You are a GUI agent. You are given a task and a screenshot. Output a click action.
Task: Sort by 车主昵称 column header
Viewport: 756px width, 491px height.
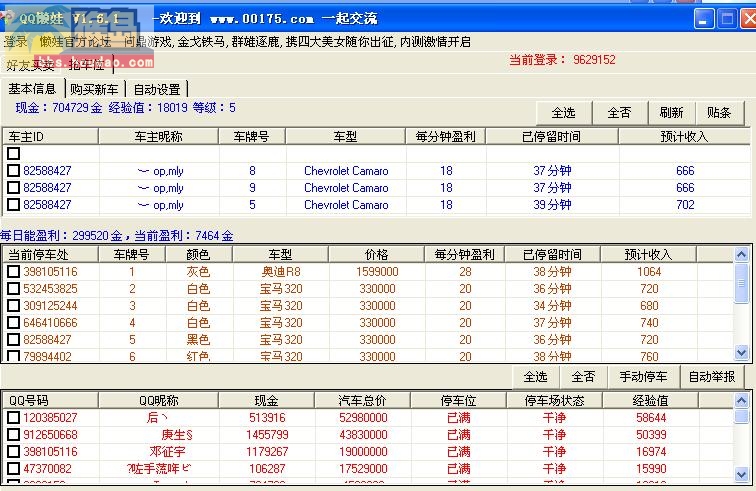(x=159, y=137)
